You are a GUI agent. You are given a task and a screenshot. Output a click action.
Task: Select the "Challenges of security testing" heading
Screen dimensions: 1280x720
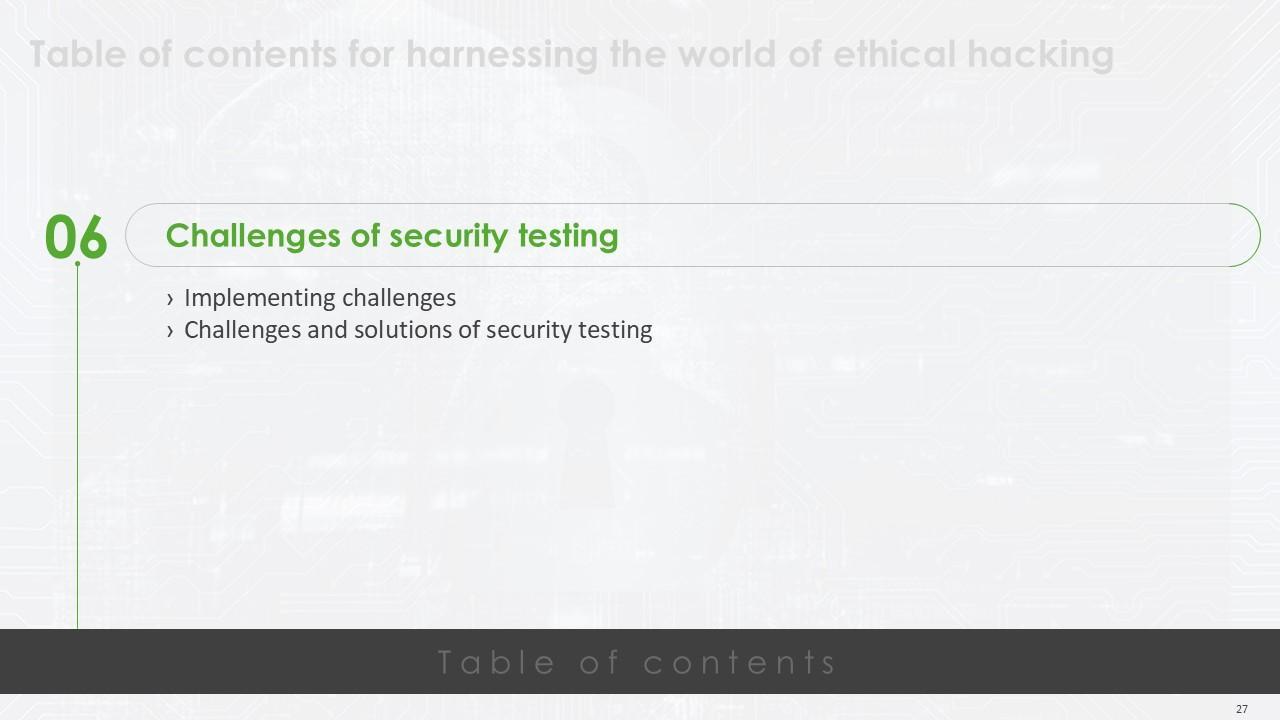tap(392, 235)
